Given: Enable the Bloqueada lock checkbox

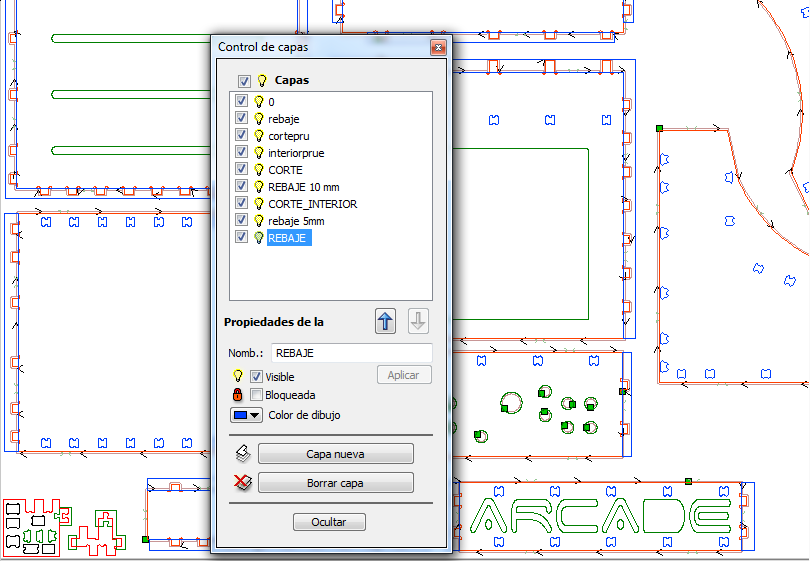Looking at the screenshot, I should [256, 395].
